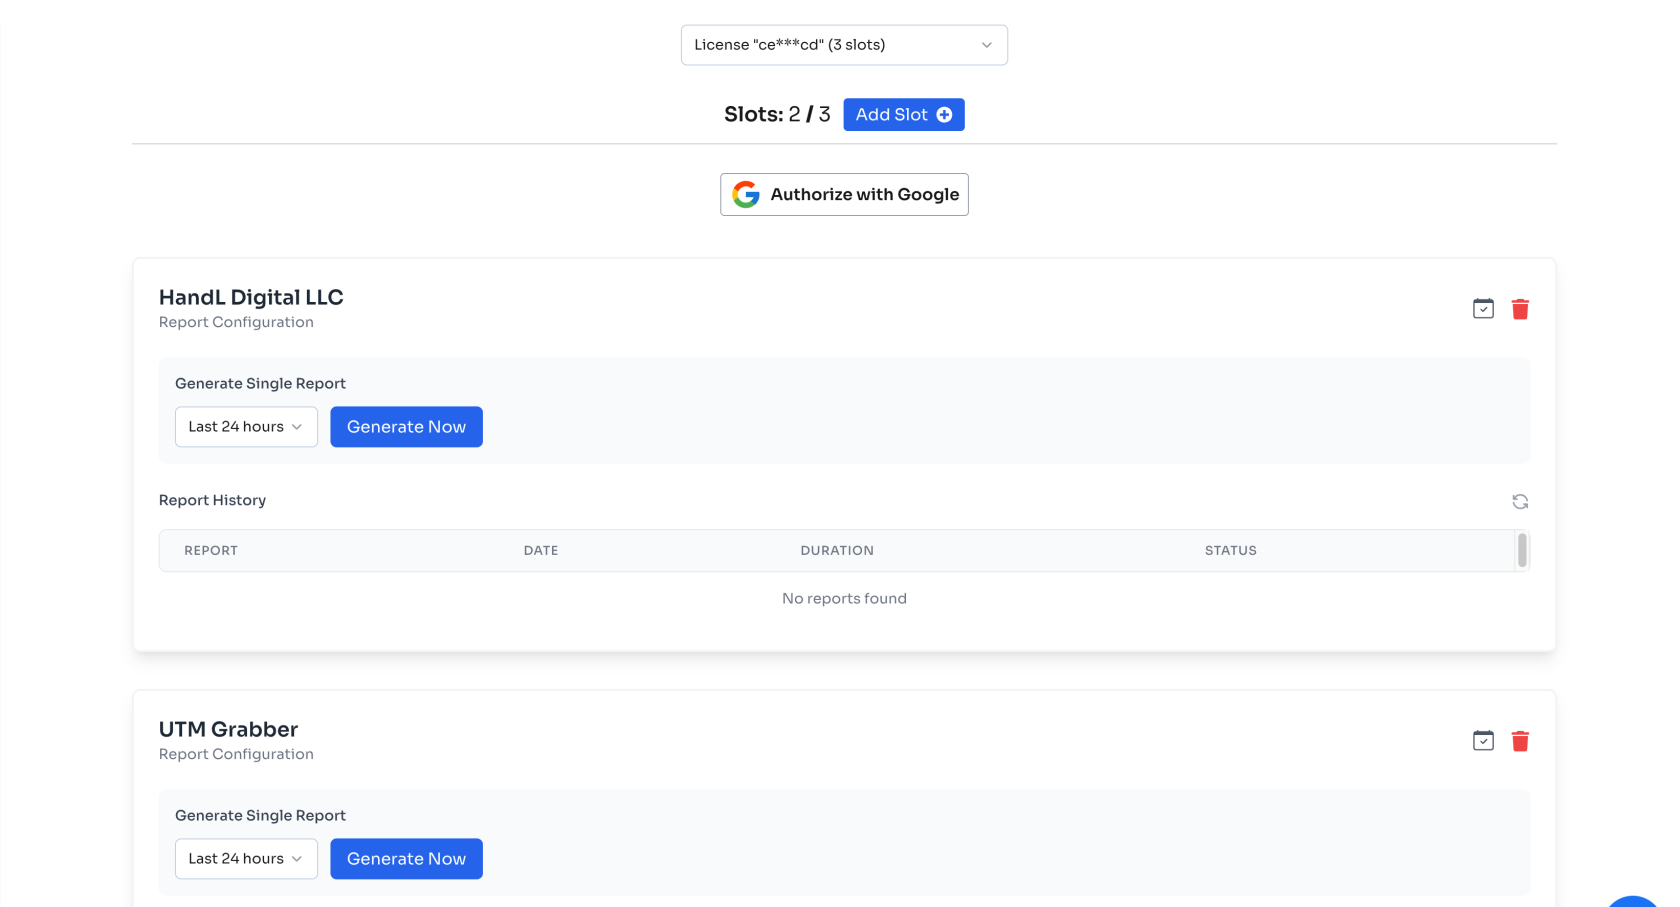This screenshot has height=907, width=1680.
Task: Refresh the Report History list
Action: point(1520,502)
